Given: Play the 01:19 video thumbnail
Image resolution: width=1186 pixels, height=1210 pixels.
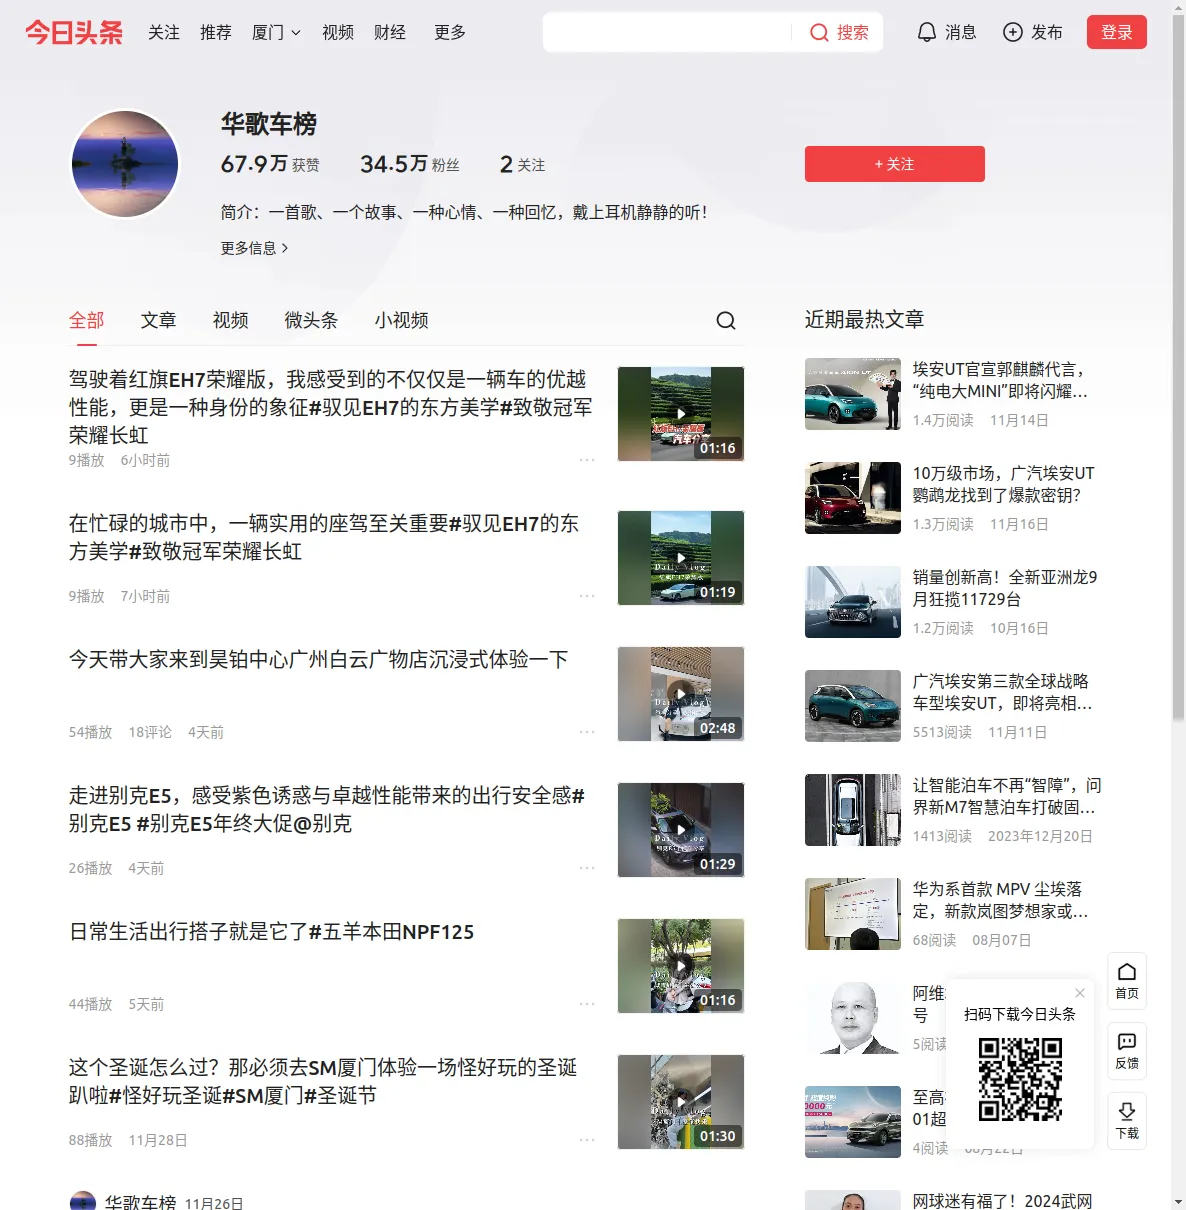Looking at the screenshot, I should tap(681, 558).
